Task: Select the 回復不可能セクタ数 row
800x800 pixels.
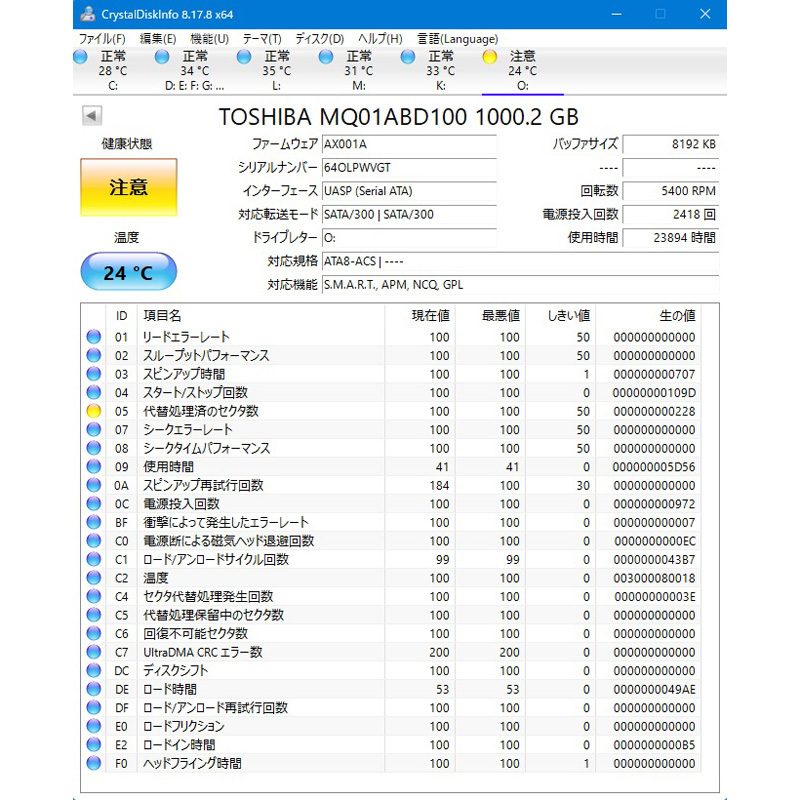Action: (x=391, y=634)
